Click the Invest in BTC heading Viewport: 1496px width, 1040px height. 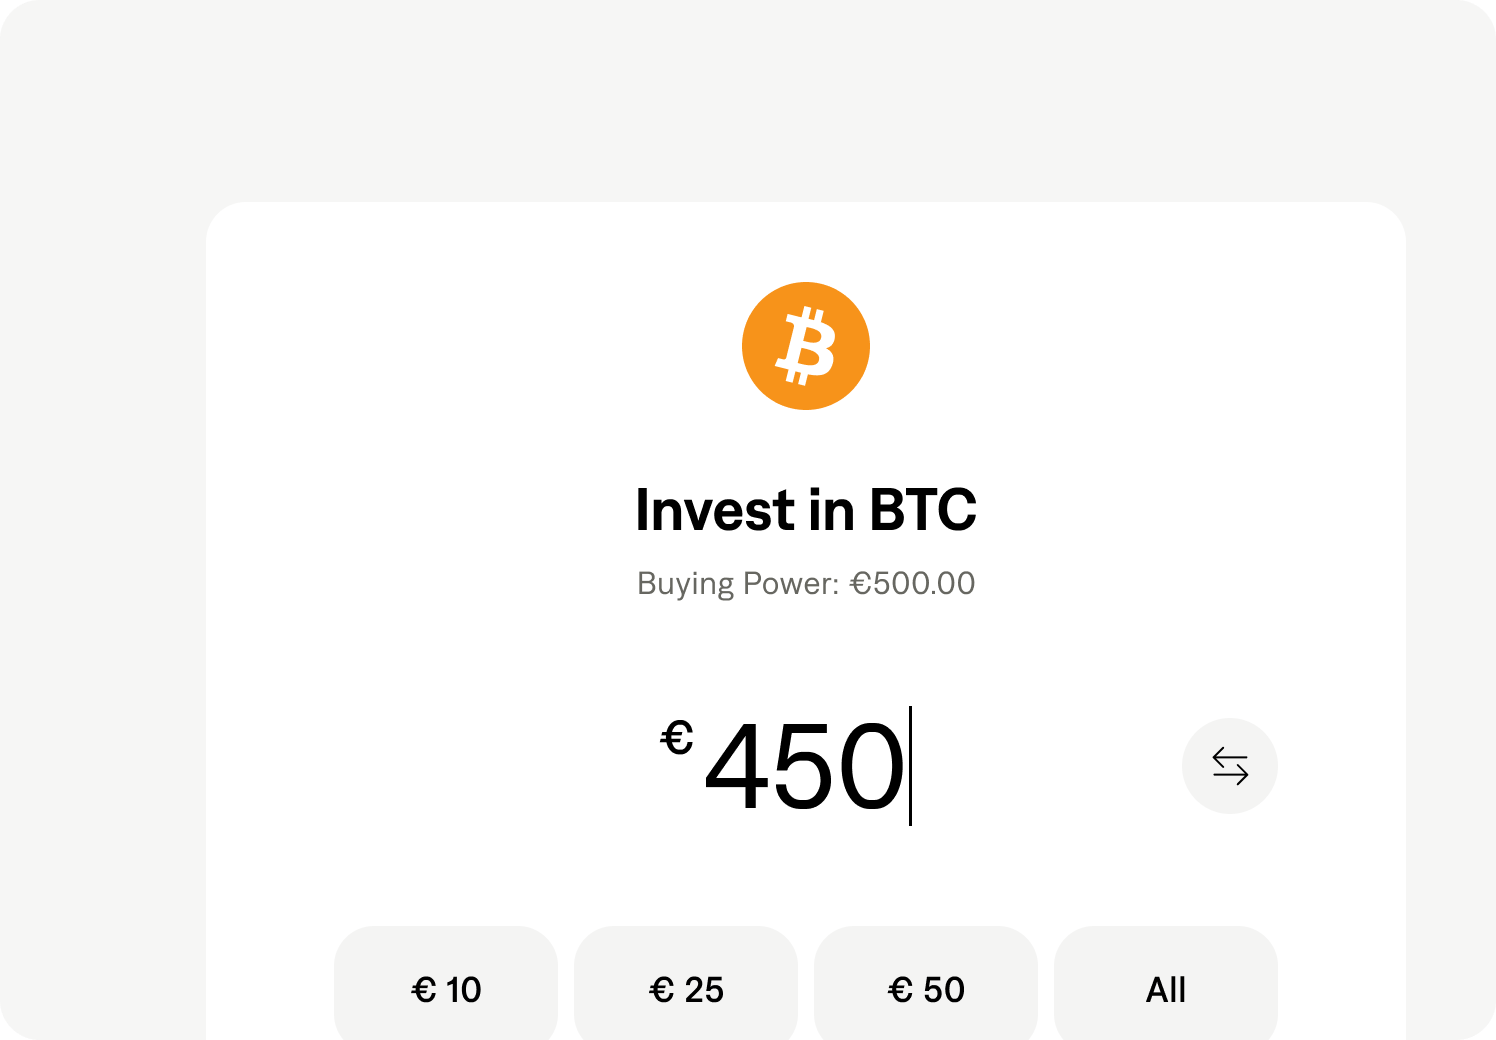[806, 509]
